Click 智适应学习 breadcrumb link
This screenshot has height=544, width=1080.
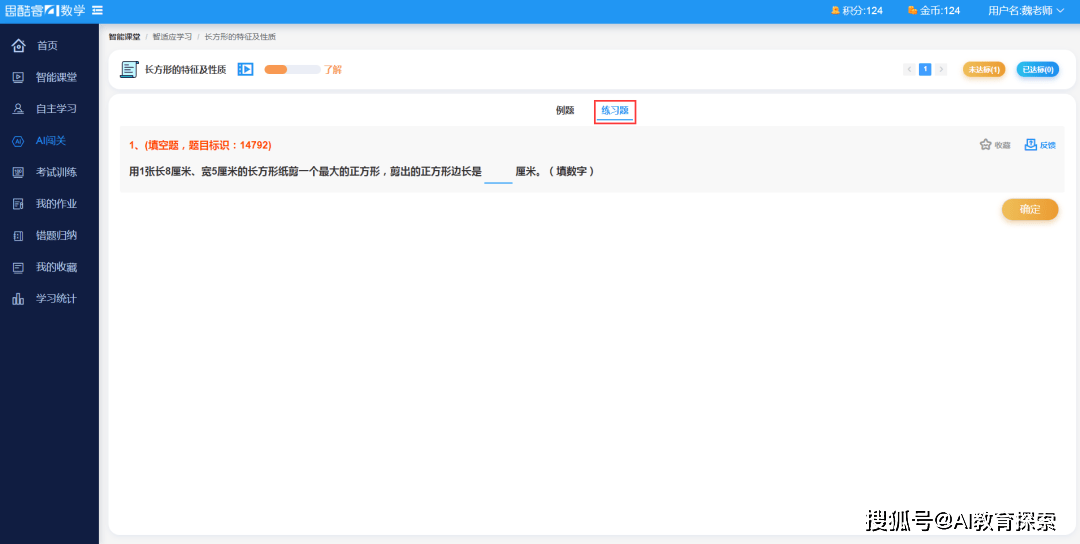(172, 36)
